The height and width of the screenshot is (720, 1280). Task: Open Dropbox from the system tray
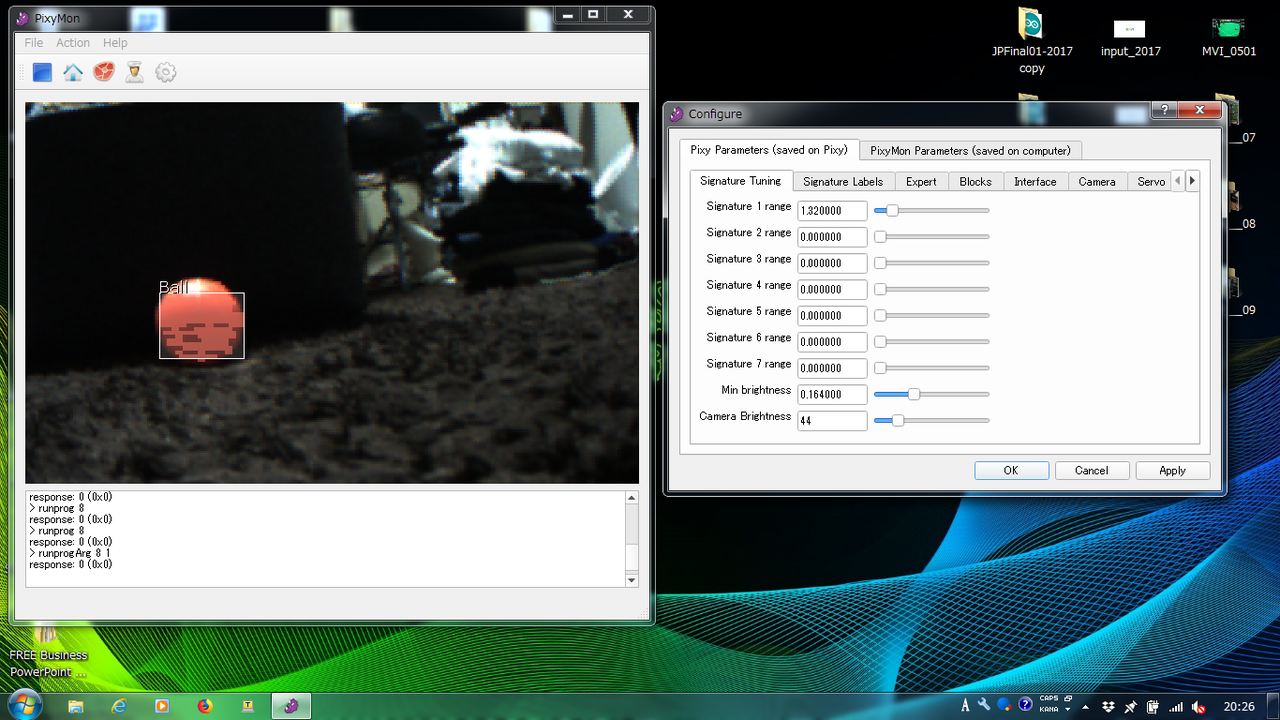(1109, 707)
